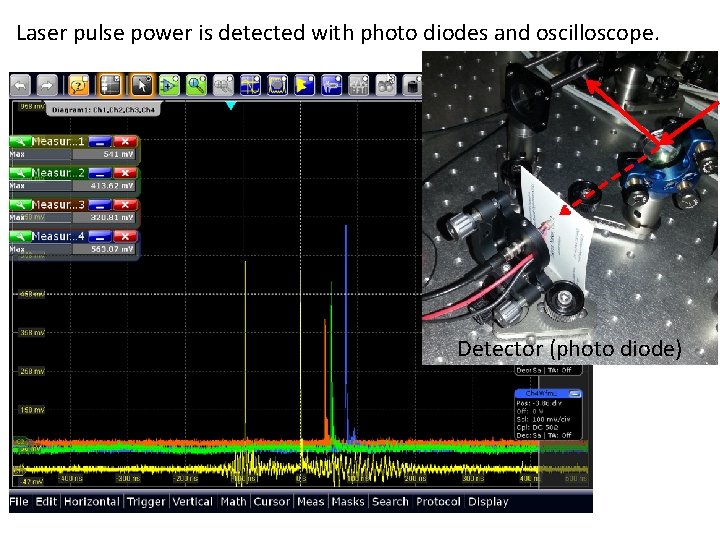Screen dimensions: 720x540
Task: Click the Redo arrow toolbar icon
Action: point(47,85)
